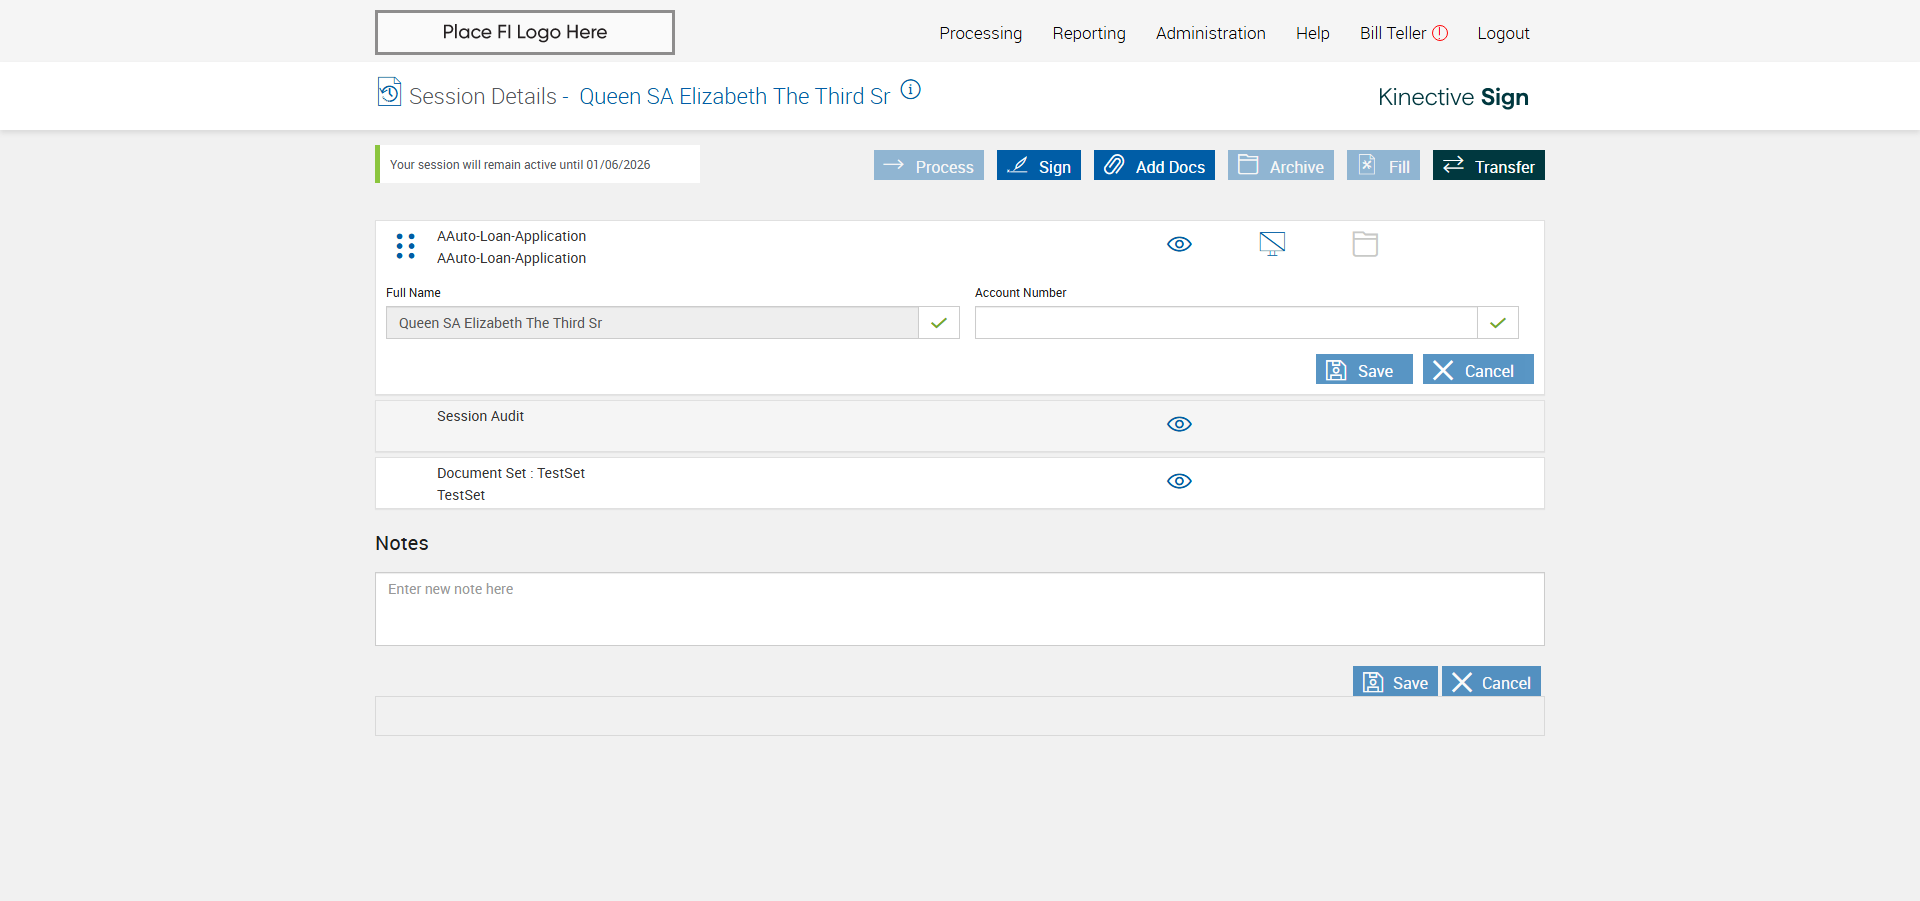Image resolution: width=1920 pixels, height=901 pixels.
Task: Click the folder icon in the AAuto-Loan-Application row
Action: 1365,244
